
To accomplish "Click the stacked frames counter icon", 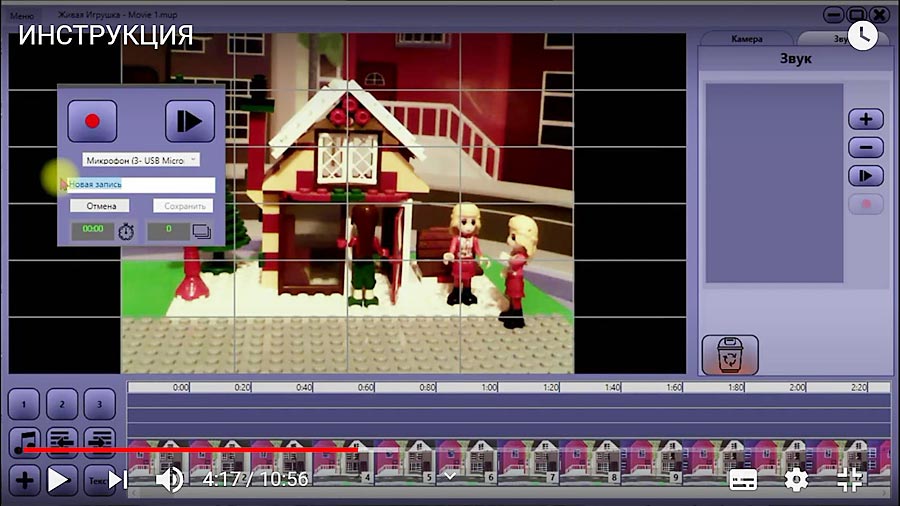I will [201, 231].
